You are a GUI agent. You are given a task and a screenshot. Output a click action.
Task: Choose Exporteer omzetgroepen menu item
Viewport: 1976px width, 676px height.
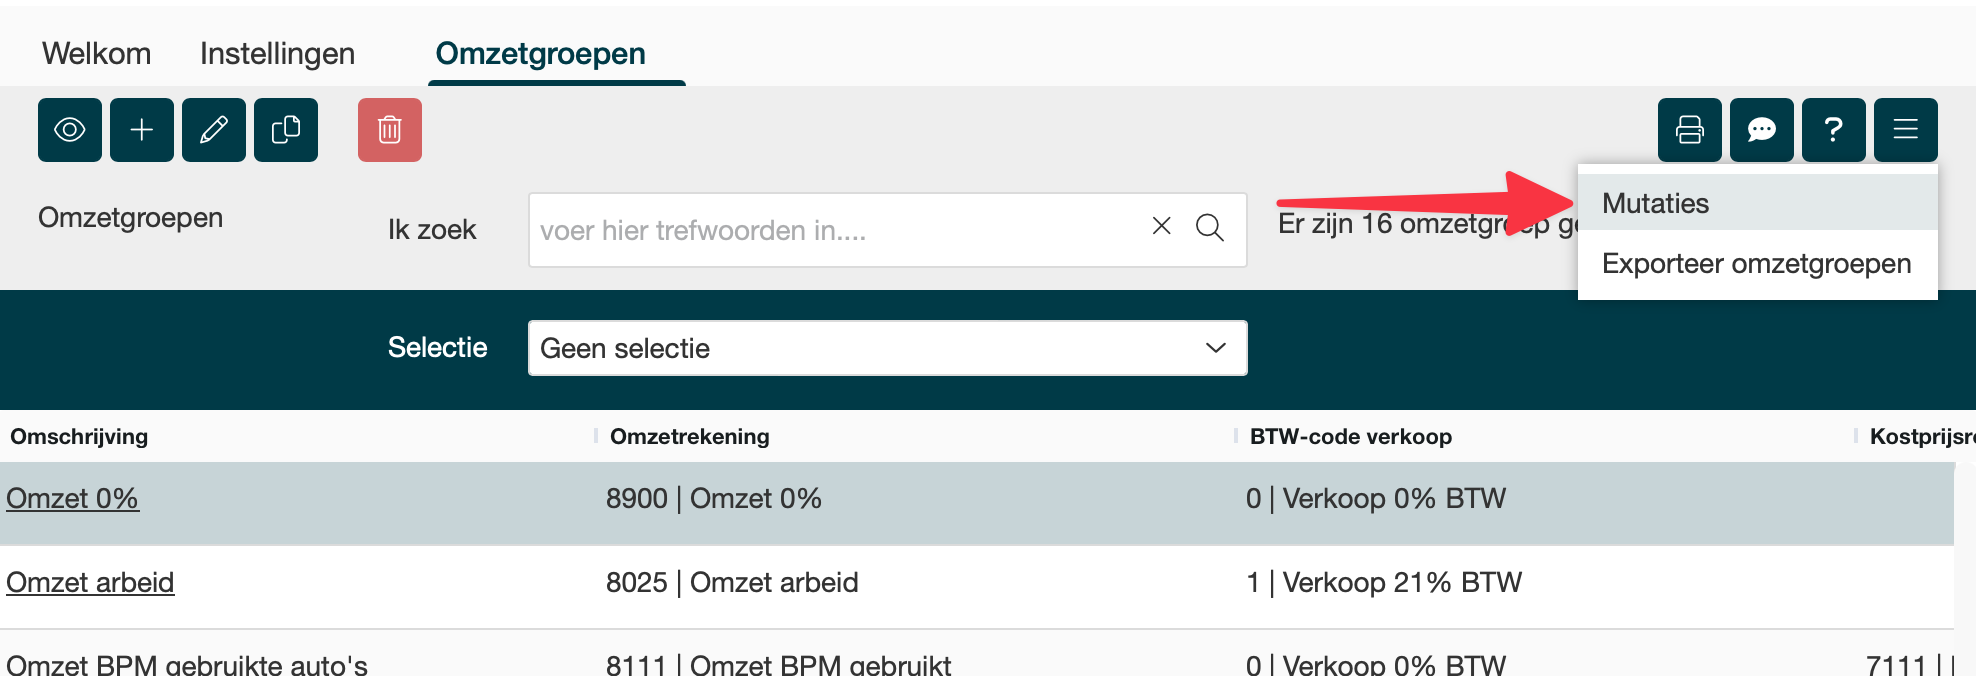1756,264
